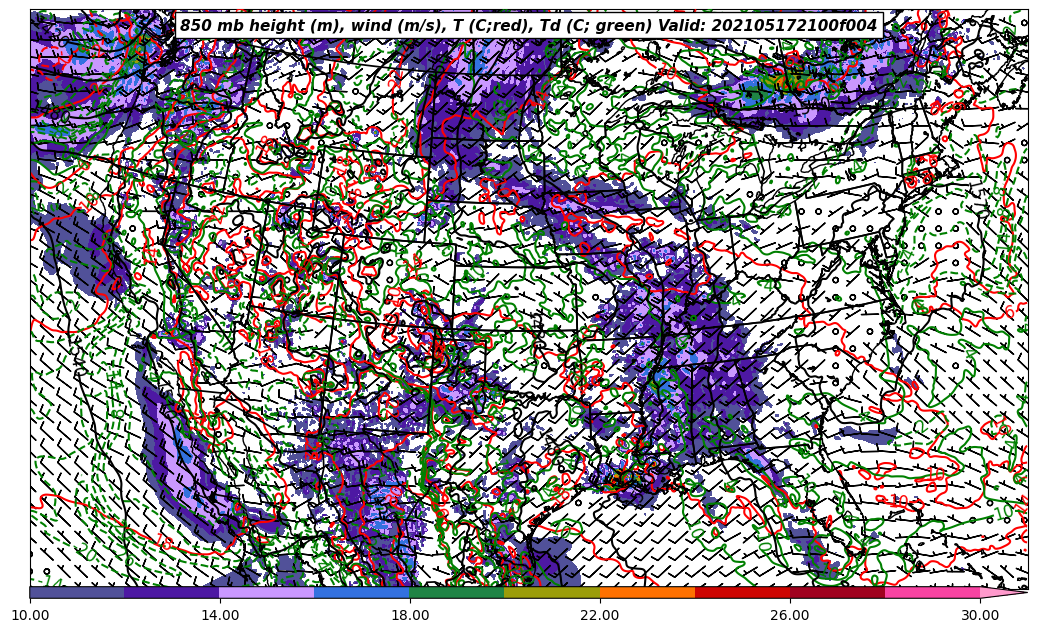Click the 10.00 colorbar tick label

30,616
